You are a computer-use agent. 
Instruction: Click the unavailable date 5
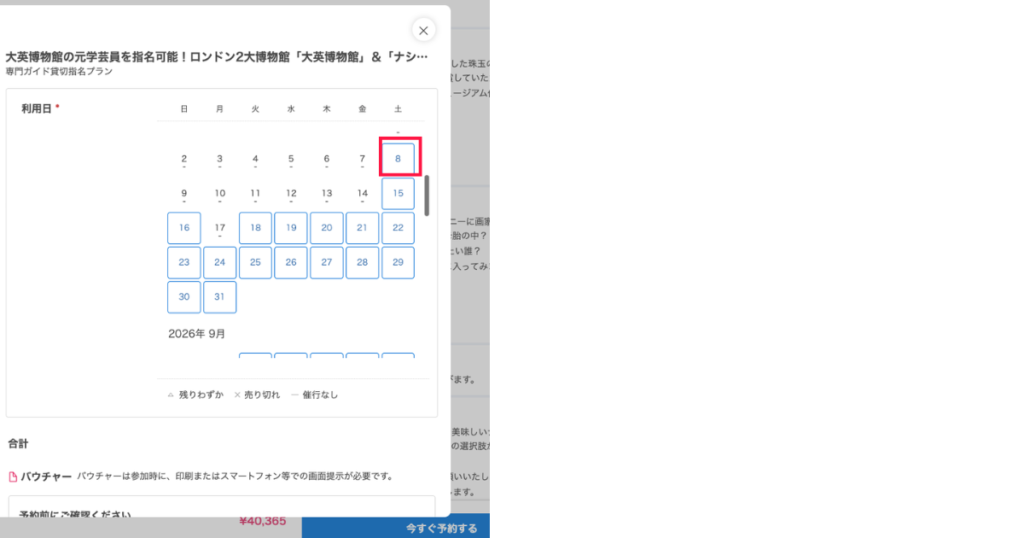coord(291,159)
